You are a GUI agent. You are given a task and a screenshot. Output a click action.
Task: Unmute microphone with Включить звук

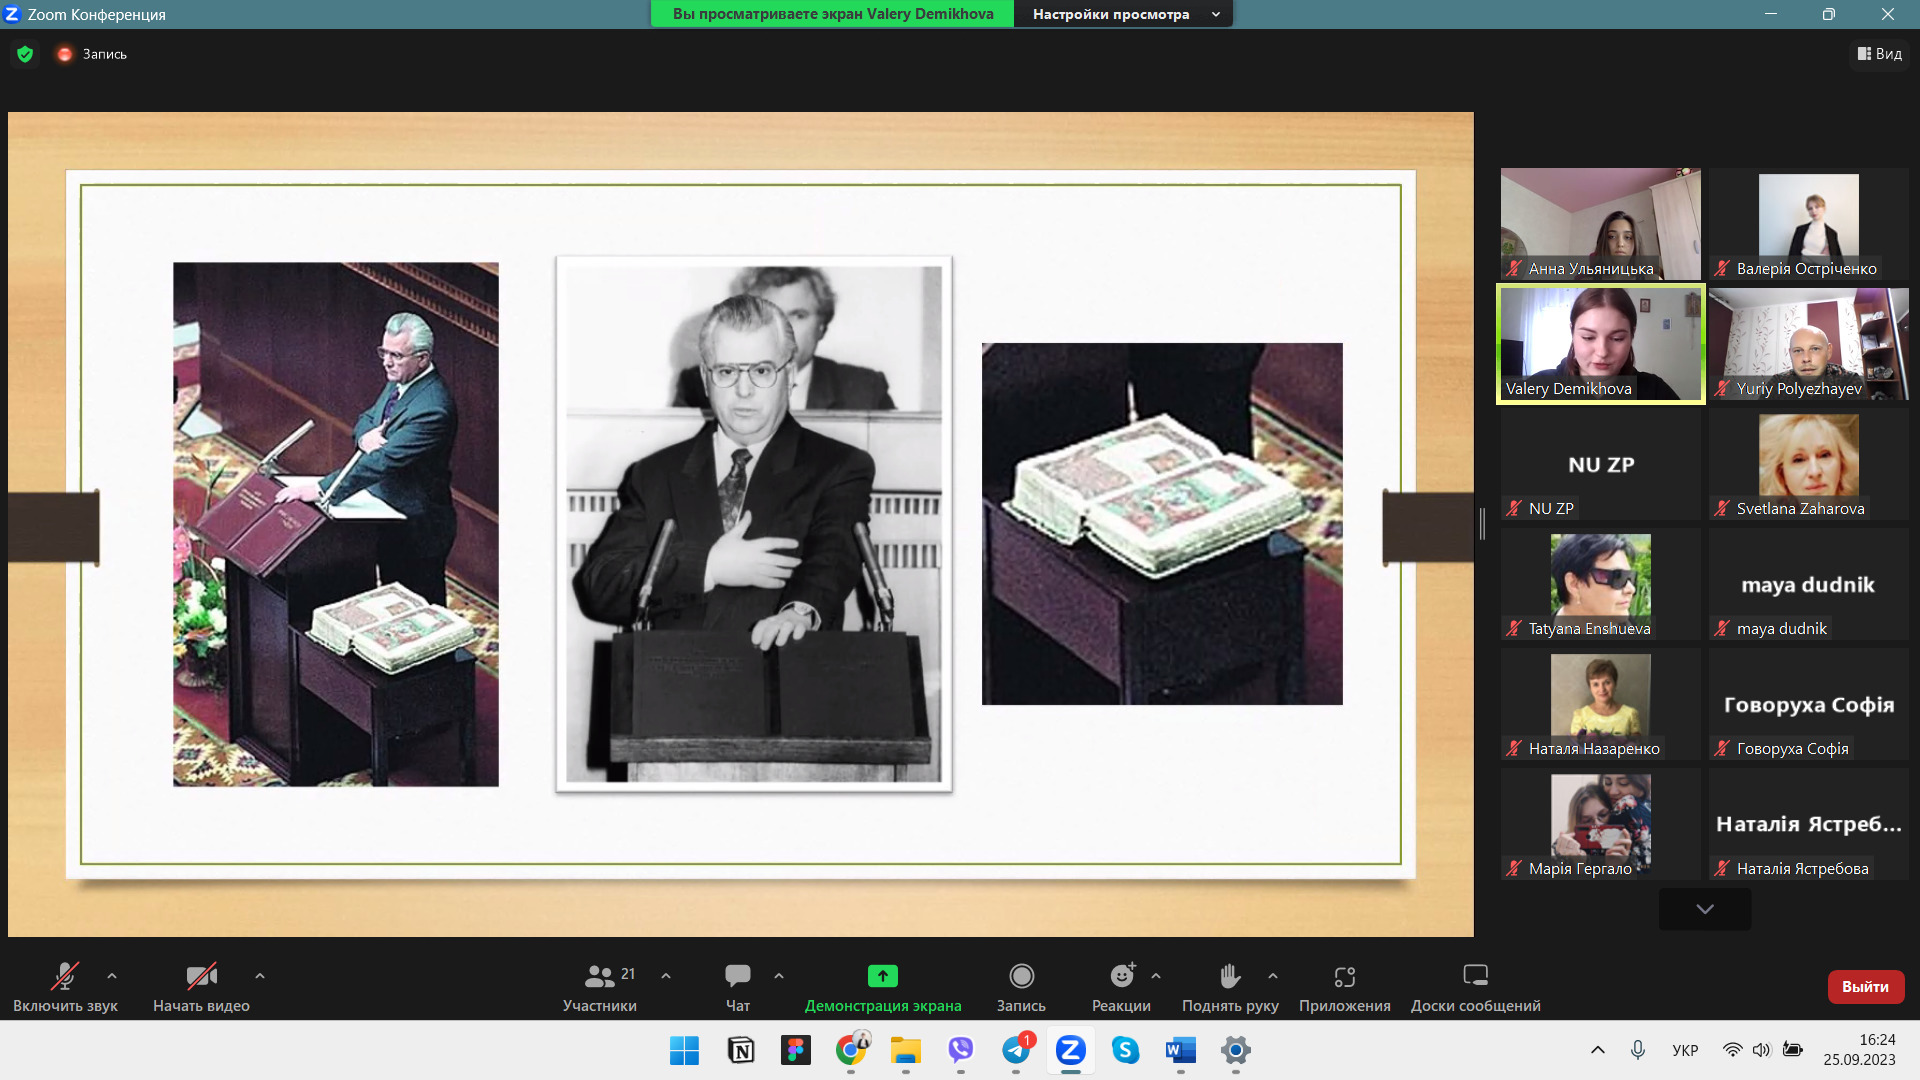(65, 976)
